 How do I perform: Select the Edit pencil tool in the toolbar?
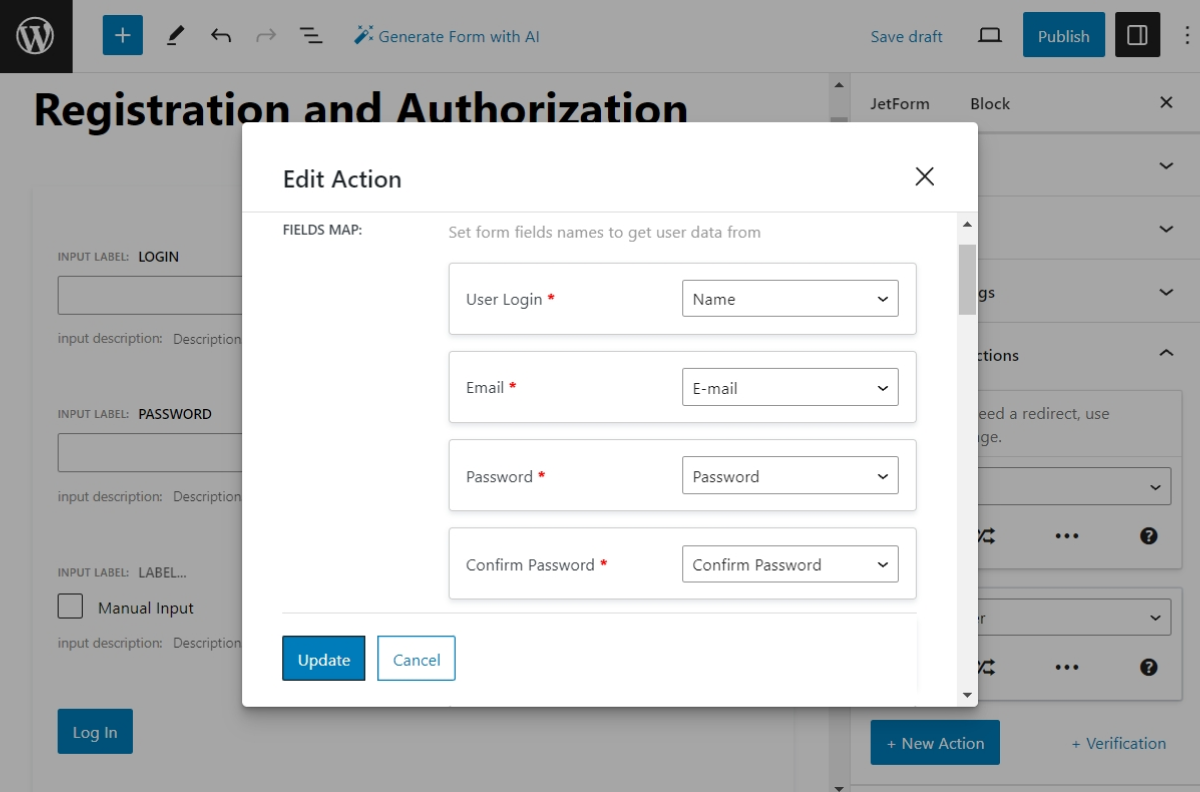(175, 34)
